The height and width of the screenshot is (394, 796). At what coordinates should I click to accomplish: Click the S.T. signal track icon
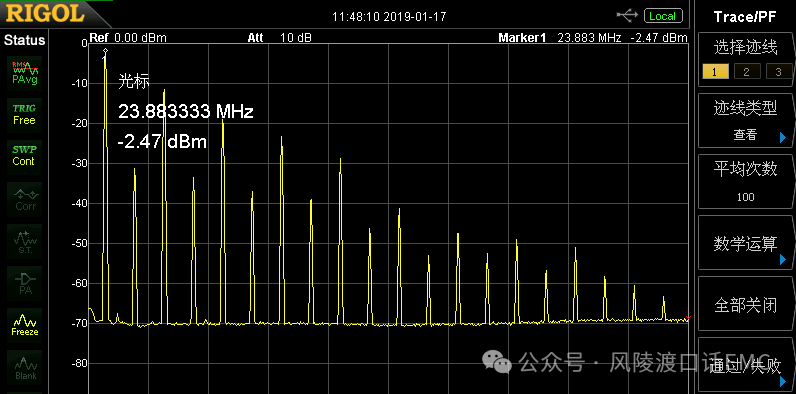(25, 241)
